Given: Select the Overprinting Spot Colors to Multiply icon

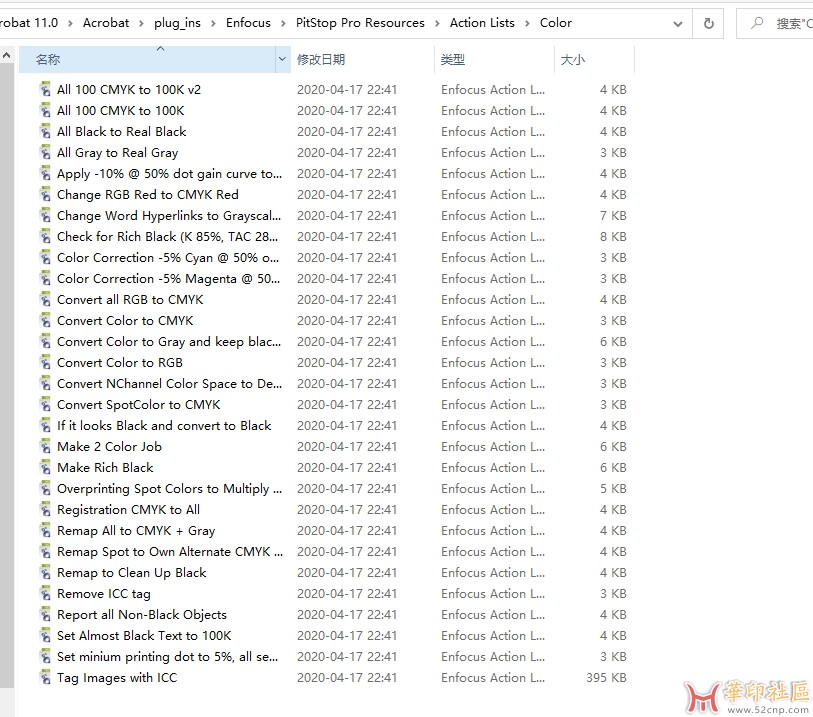Looking at the screenshot, I should [x=46, y=488].
